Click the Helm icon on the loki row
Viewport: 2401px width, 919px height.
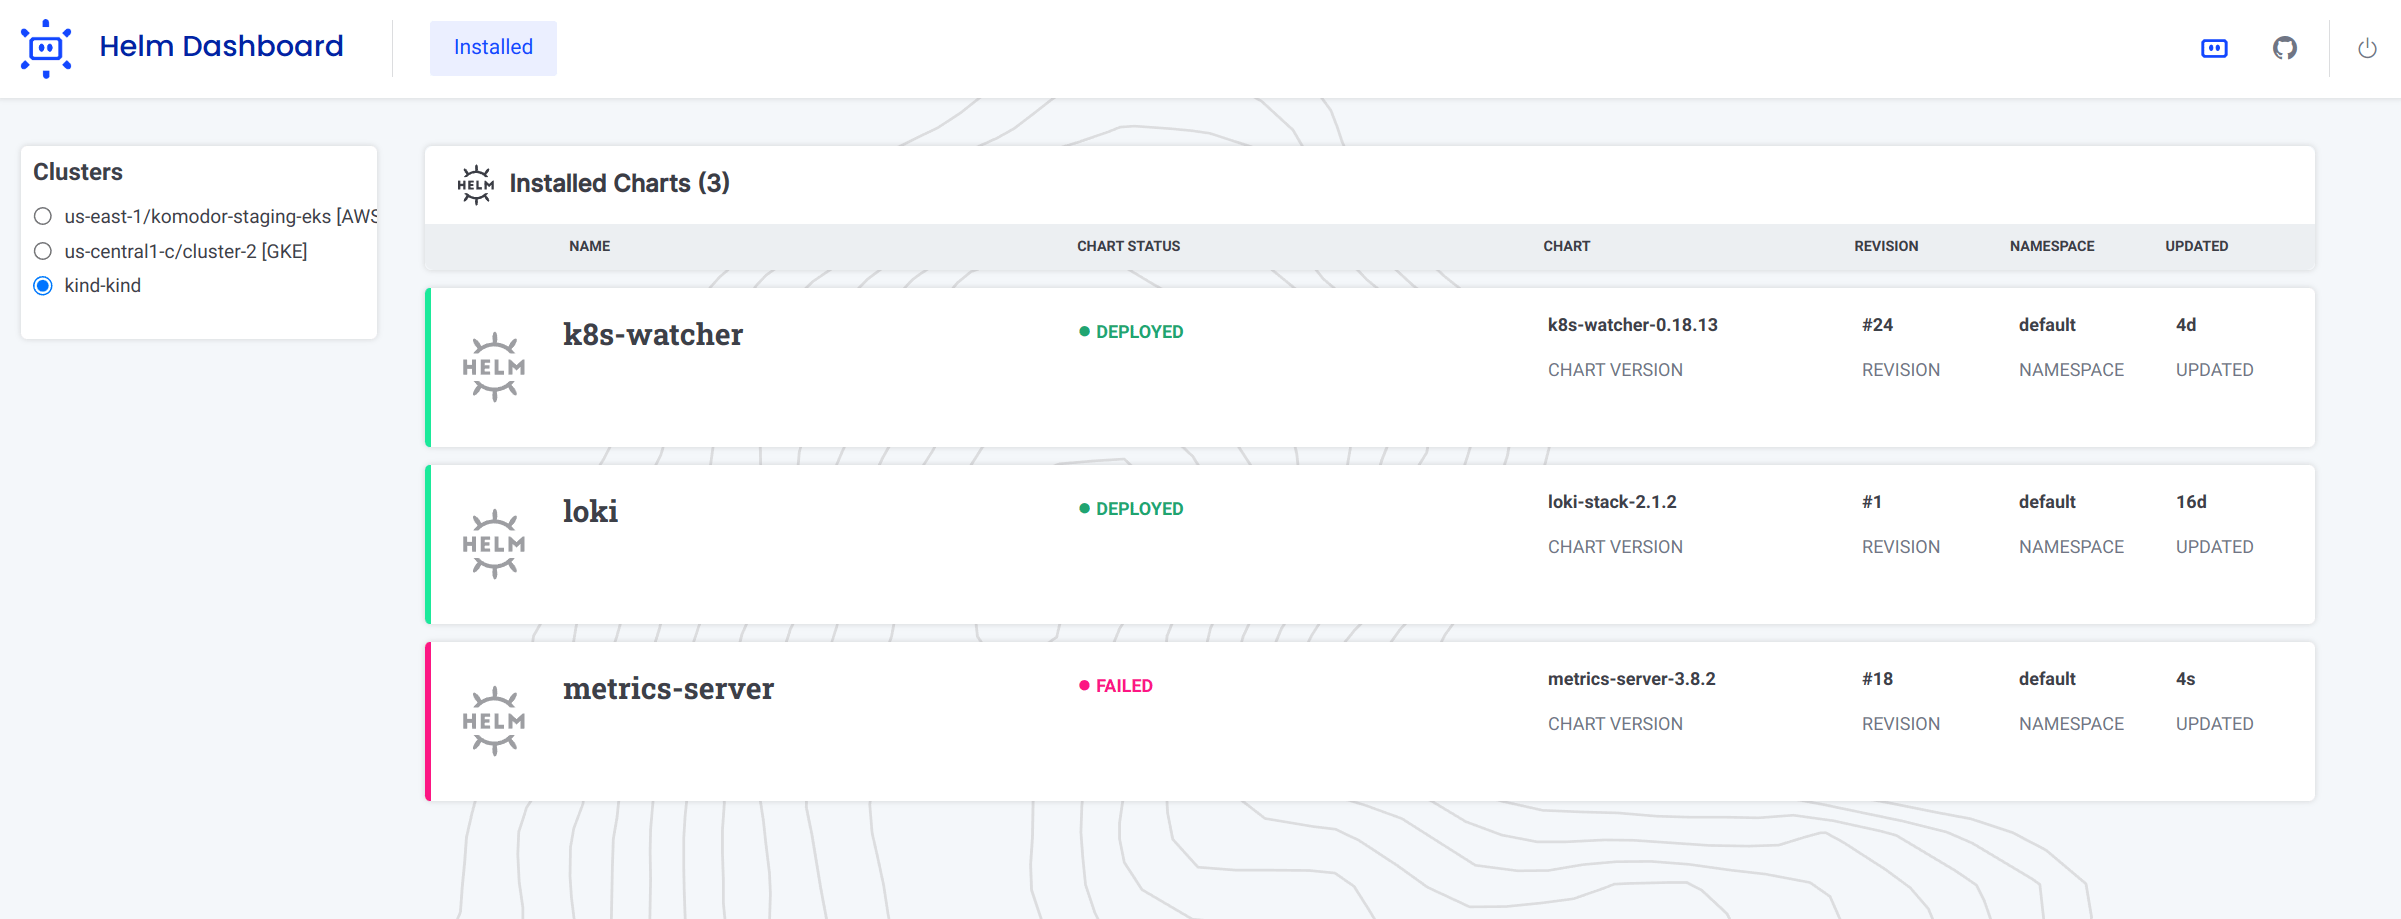coord(494,544)
